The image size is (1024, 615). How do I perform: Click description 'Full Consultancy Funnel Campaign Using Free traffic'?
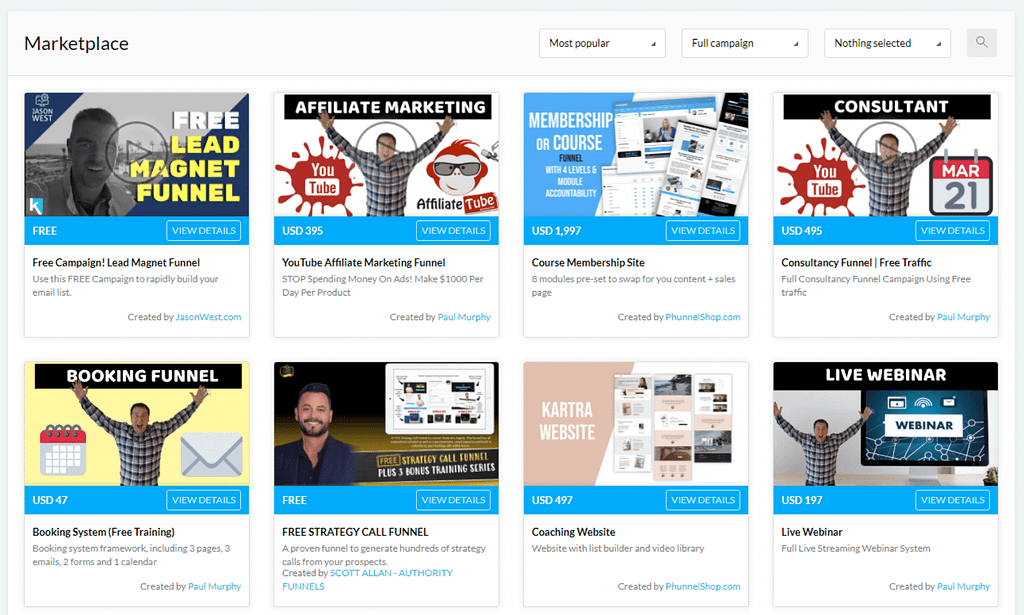tap(876, 285)
